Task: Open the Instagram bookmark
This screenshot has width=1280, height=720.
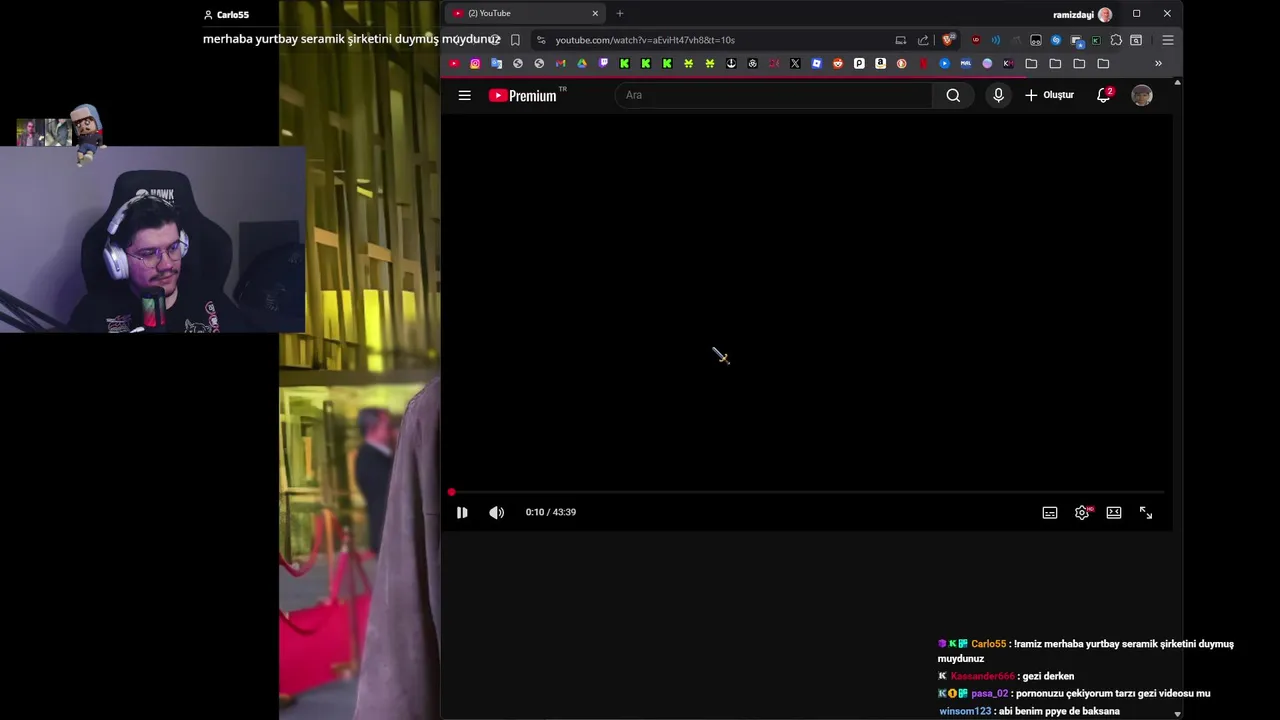Action: point(475,63)
